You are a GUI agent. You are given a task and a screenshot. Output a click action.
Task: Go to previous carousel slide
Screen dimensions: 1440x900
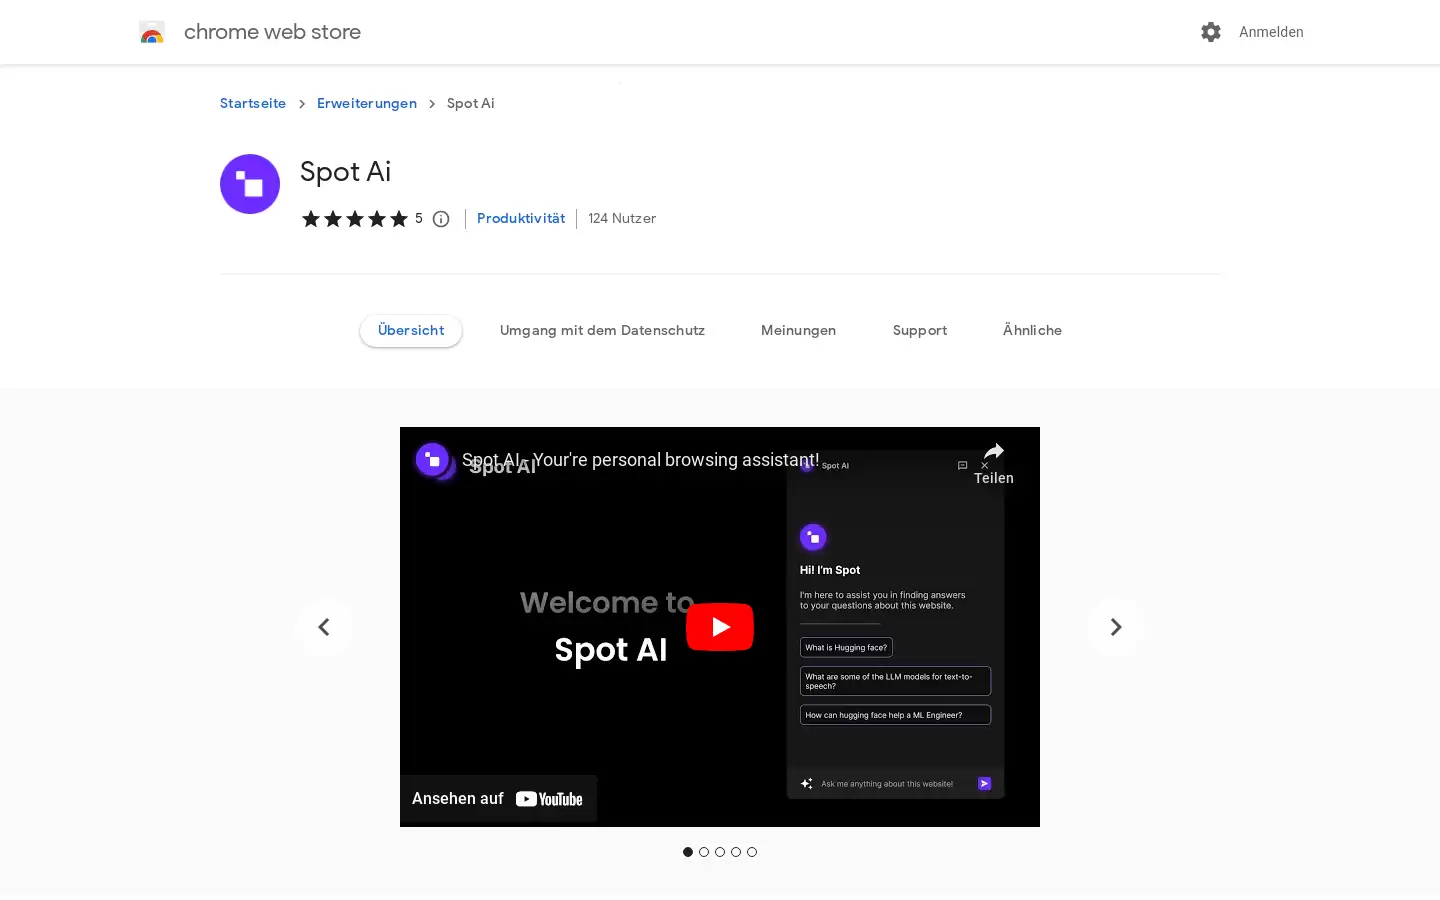324,627
